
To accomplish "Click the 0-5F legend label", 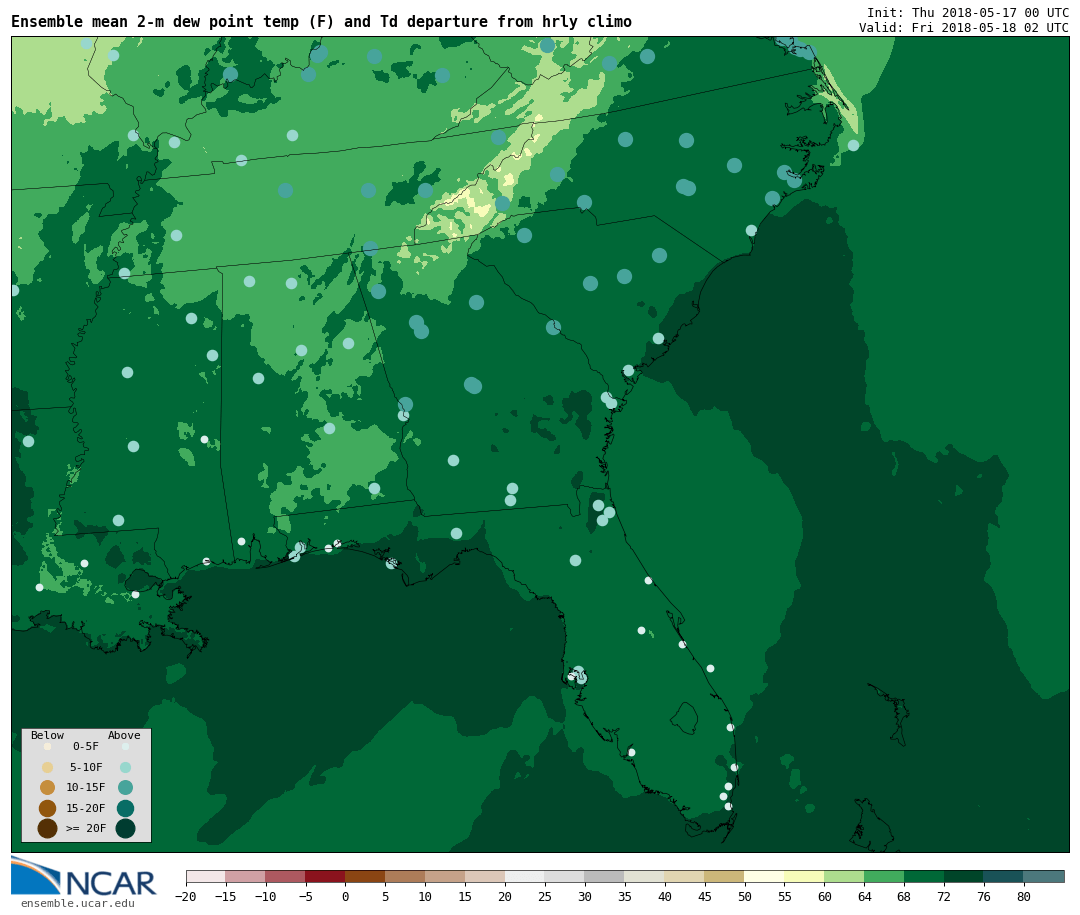I will click(86, 746).
